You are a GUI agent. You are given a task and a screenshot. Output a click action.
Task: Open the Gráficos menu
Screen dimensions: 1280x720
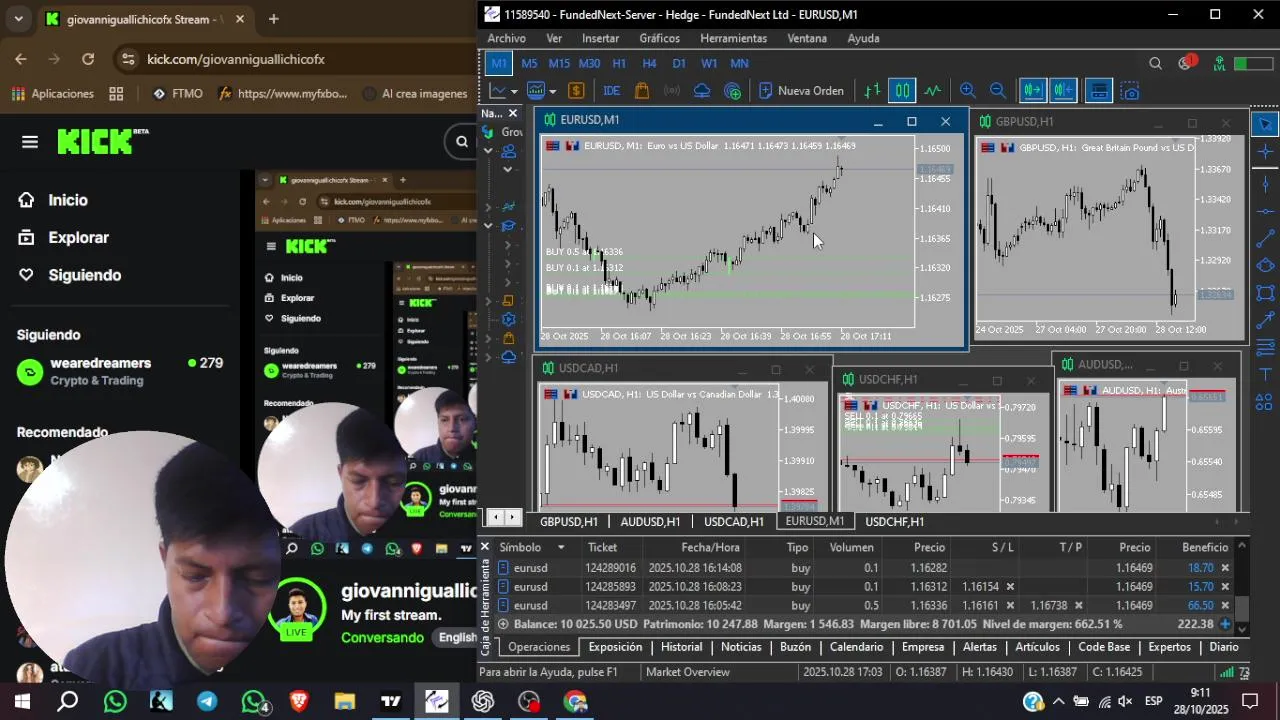coord(659,38)
